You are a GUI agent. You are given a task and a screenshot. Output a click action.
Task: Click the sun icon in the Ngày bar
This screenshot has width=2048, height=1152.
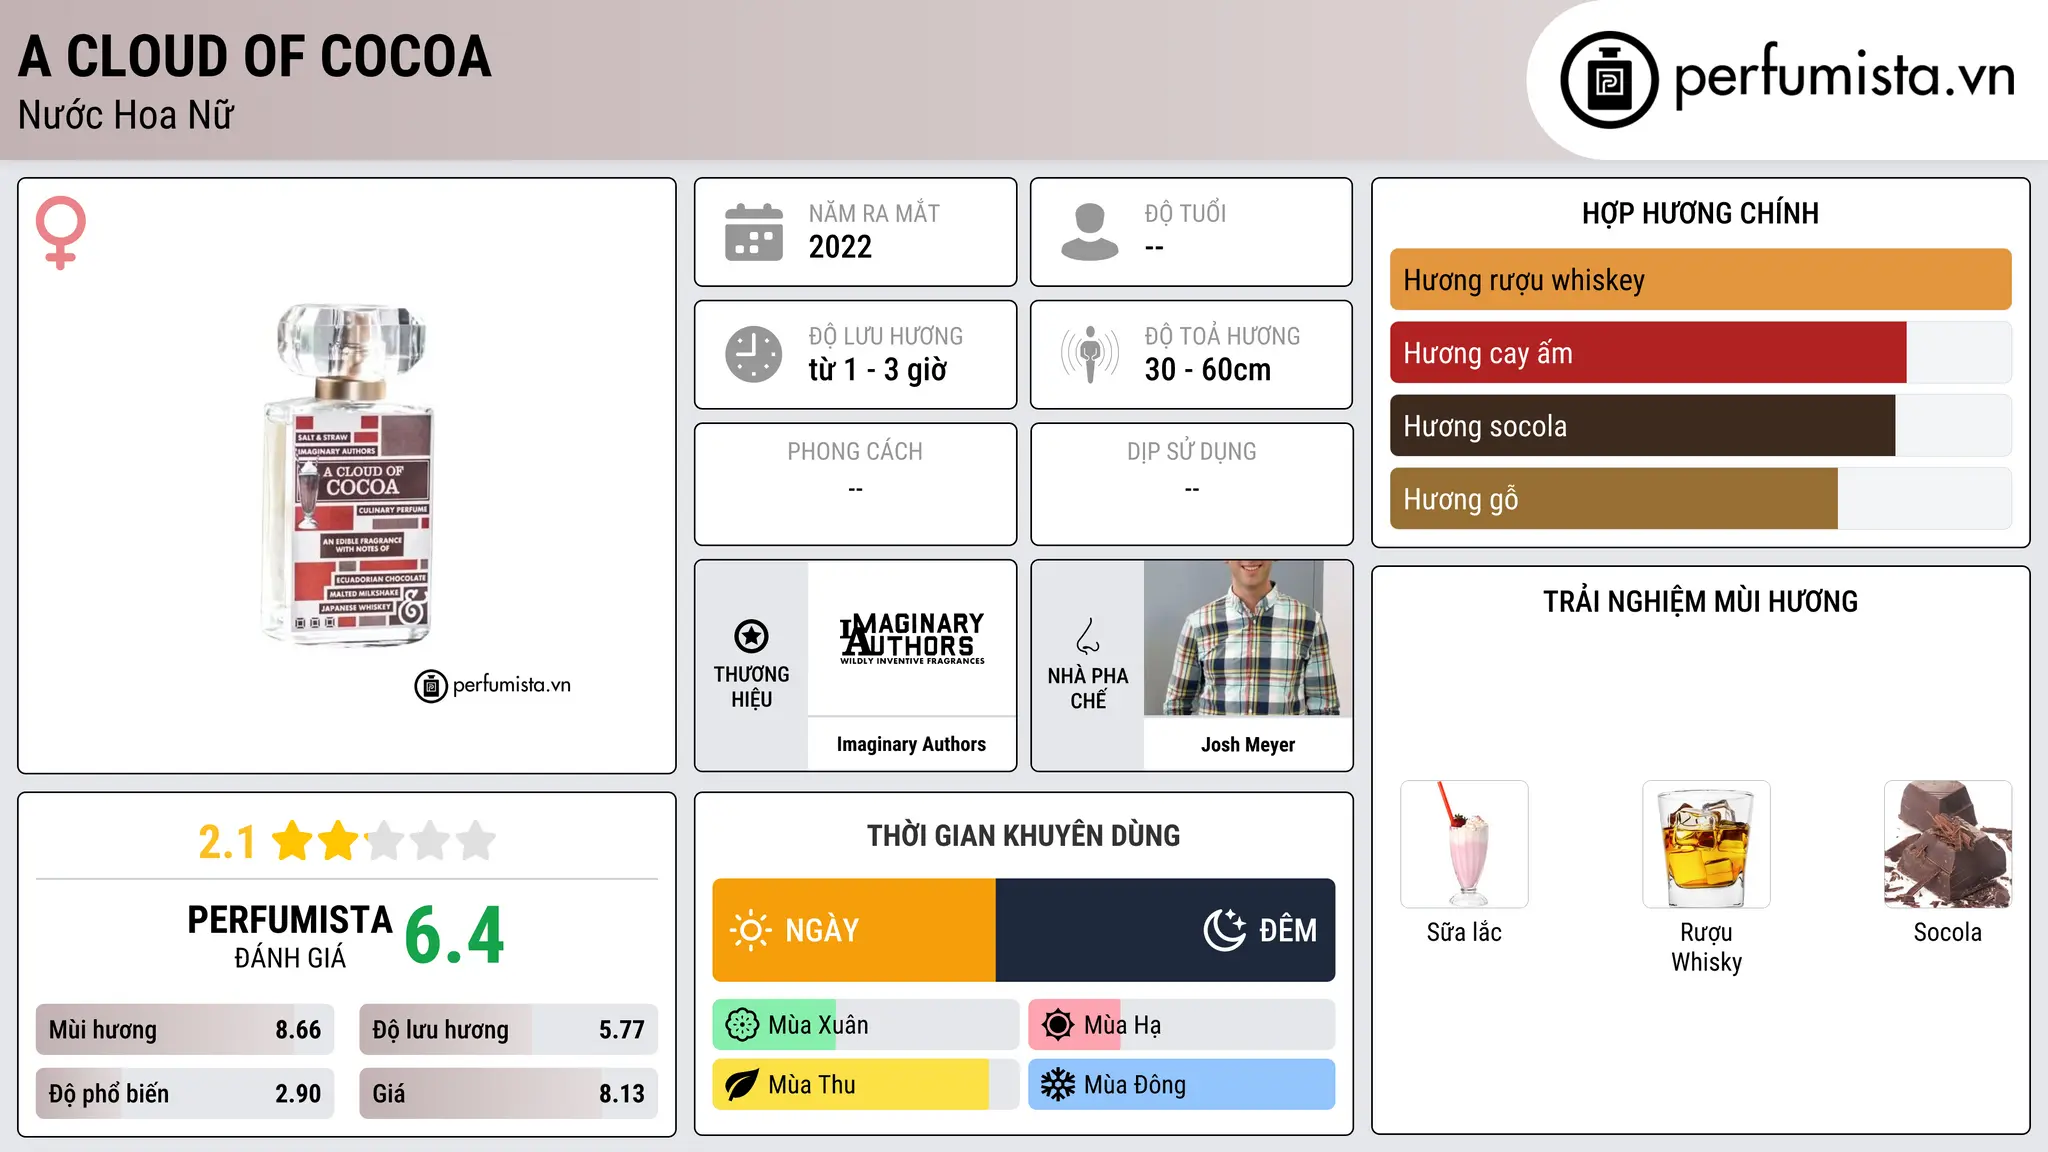pyautogui.click(x=750, y=930)
